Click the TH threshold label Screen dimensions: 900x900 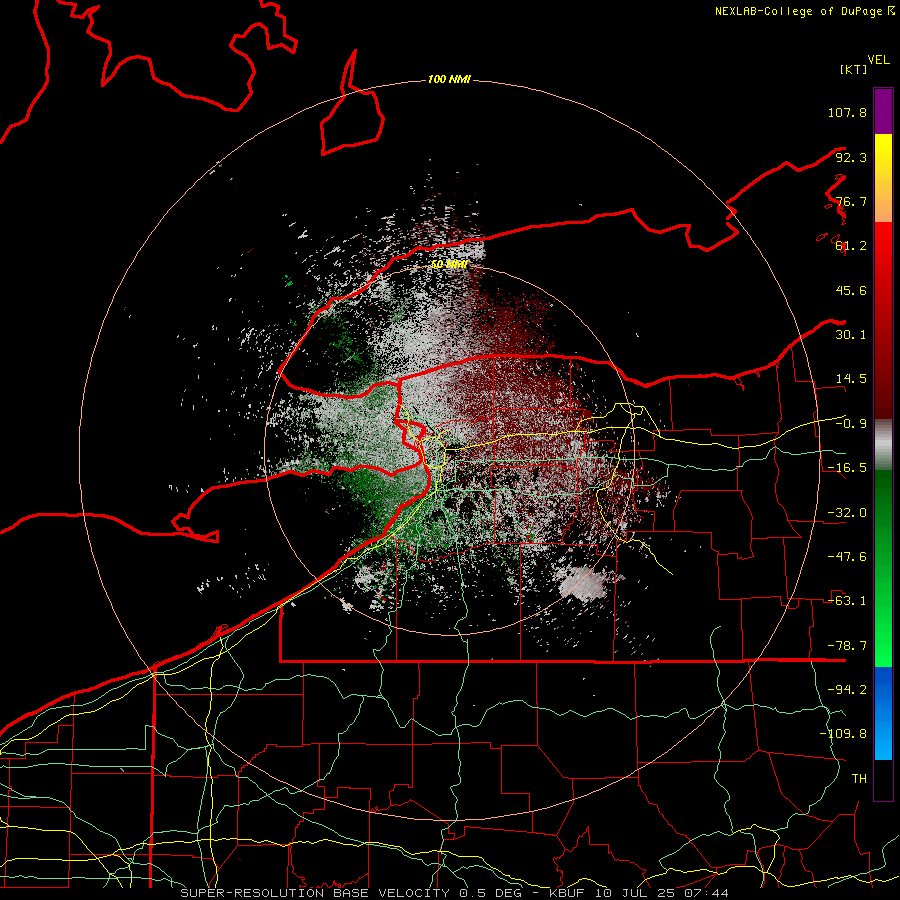tap(859, 779)
